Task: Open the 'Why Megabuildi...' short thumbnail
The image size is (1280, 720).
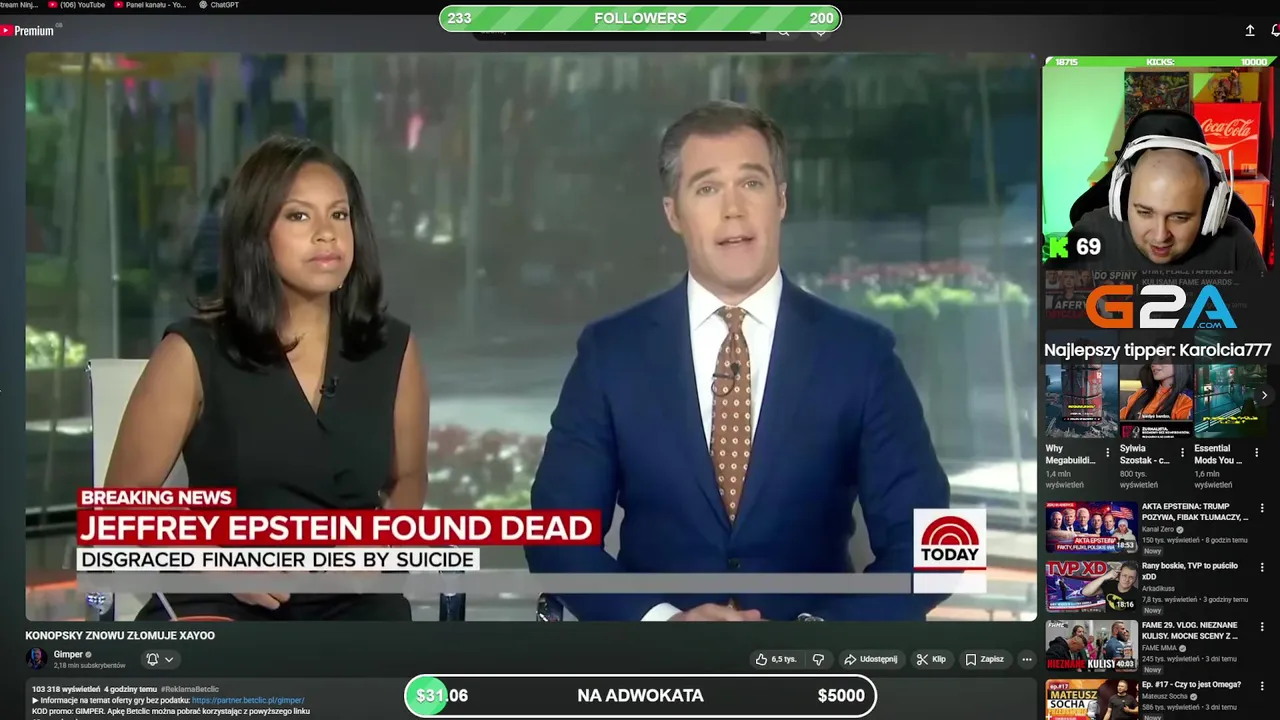Action: pyautogui.click(x=1081, y=401)
